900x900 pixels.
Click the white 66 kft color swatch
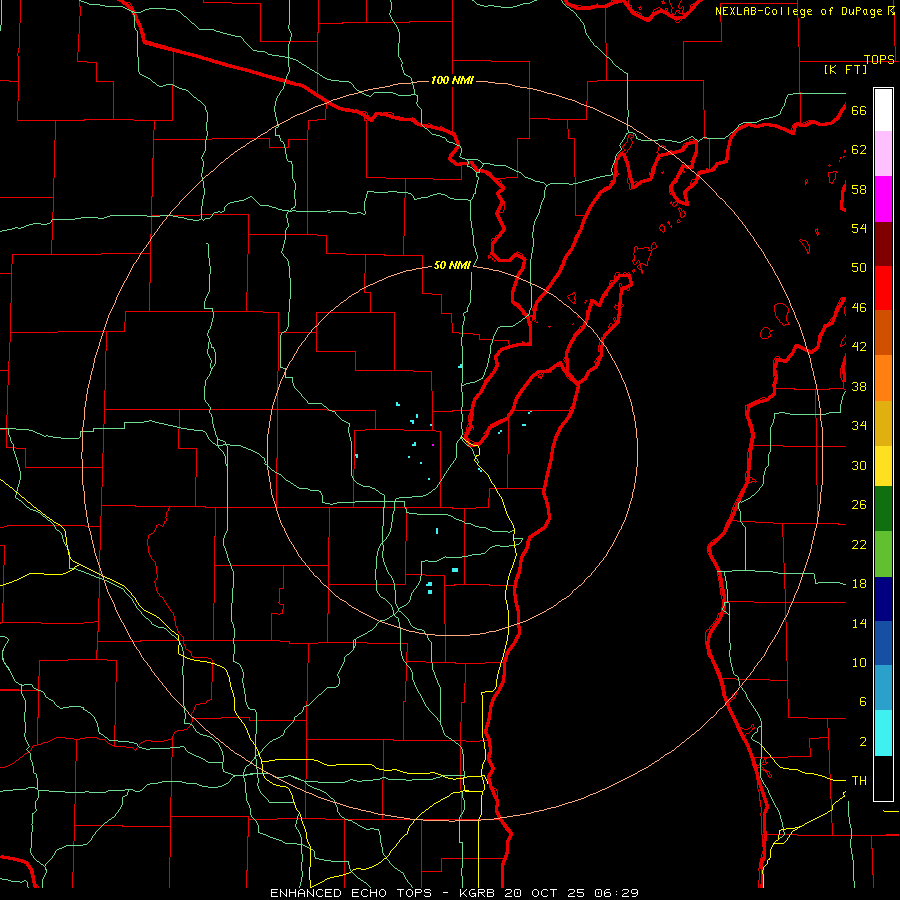[x=883, y=110]
